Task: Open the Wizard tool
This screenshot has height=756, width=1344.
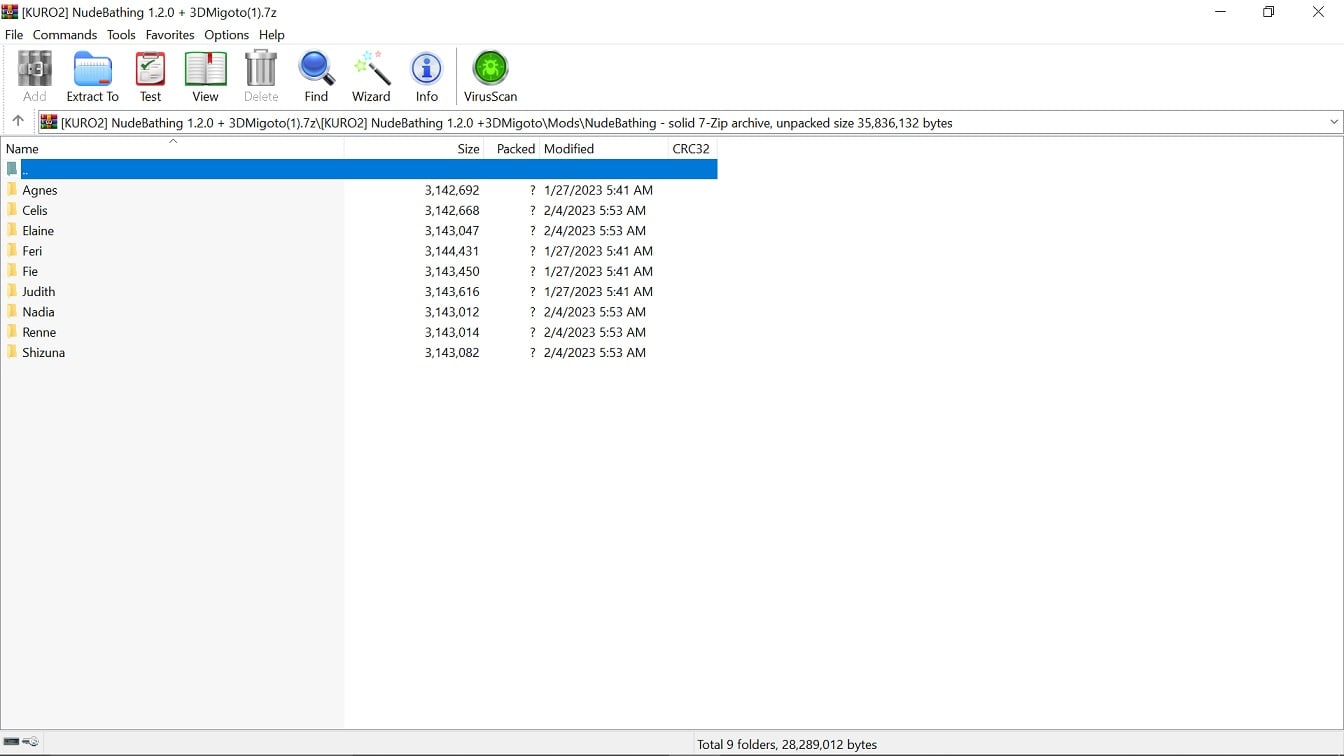Action: 371,77
